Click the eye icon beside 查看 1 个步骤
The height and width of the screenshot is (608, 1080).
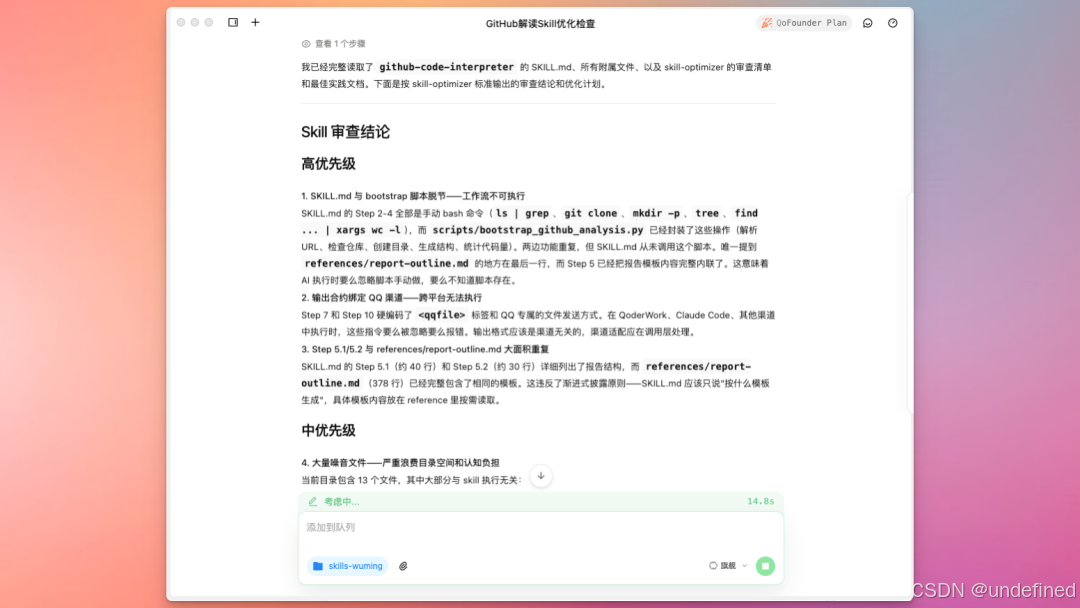pos(306,43)
